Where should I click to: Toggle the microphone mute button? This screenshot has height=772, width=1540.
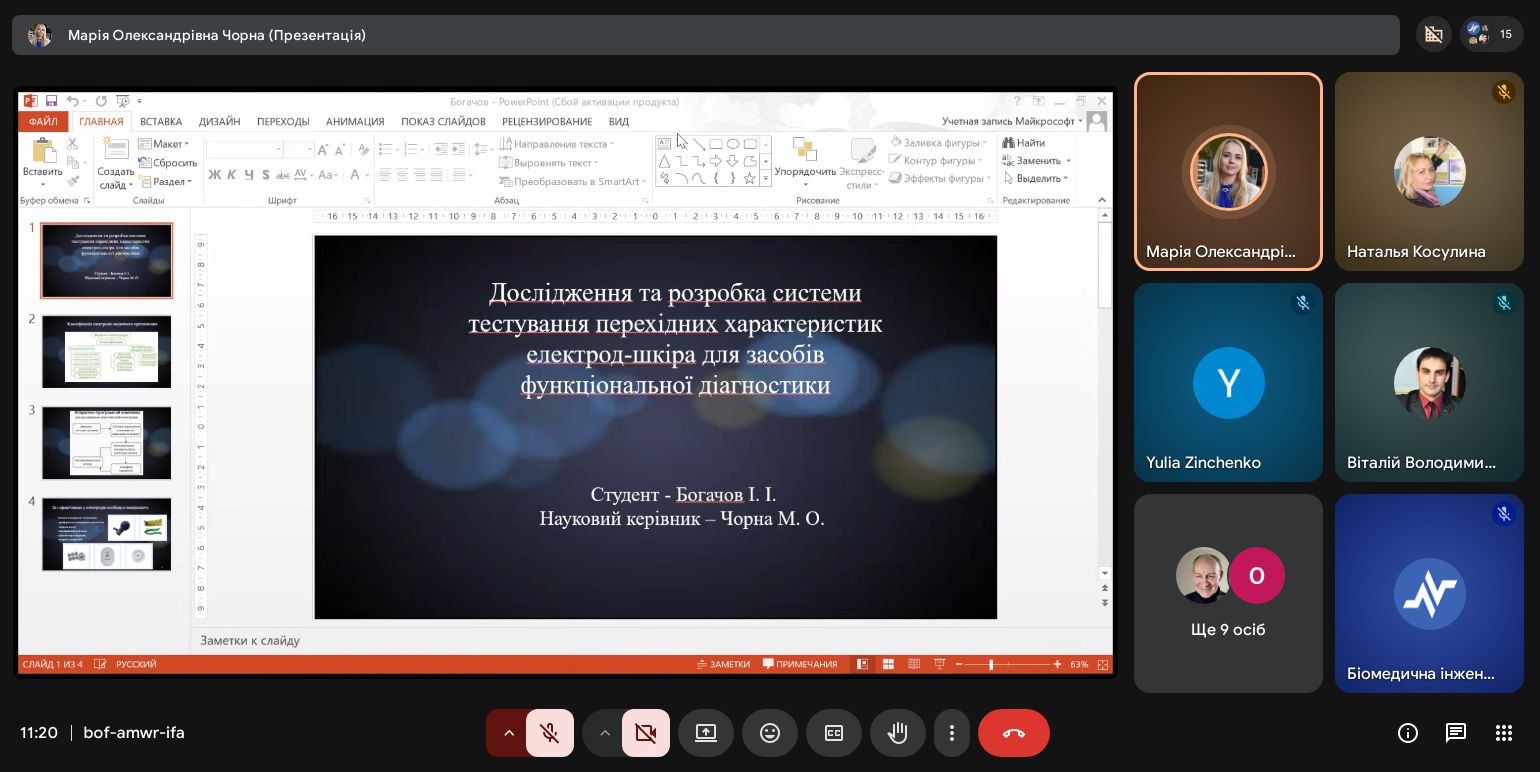(x=549, y=733)
